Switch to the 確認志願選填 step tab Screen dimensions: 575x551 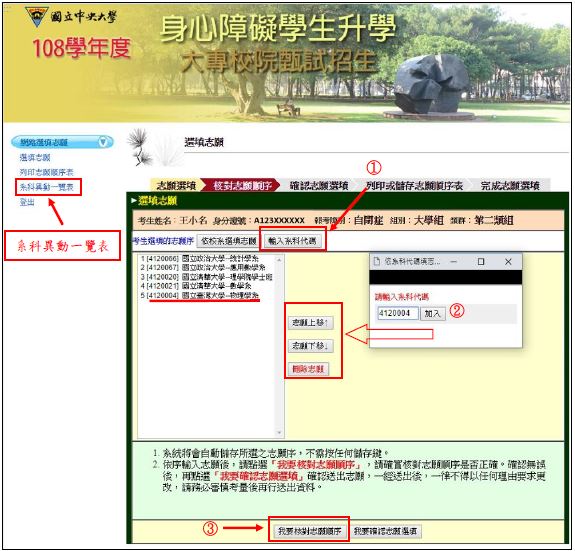[318, 185]
